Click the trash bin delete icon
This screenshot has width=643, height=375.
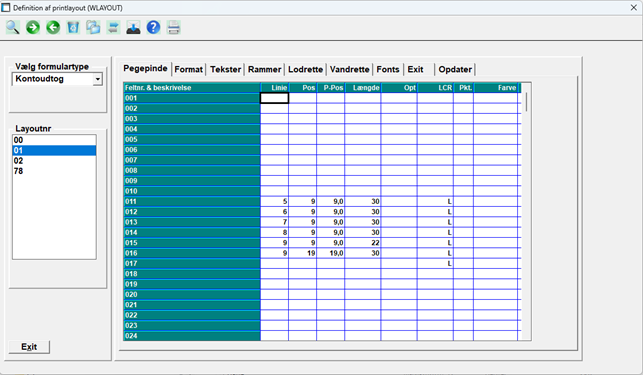pyautogui.click(x=73, y=27)
